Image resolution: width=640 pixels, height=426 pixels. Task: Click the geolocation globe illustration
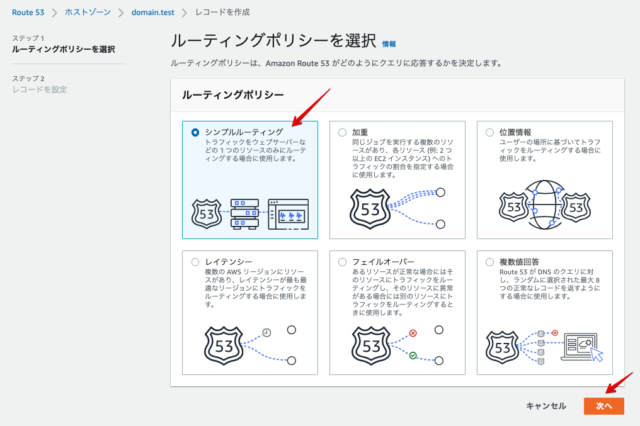coord(544,205)
